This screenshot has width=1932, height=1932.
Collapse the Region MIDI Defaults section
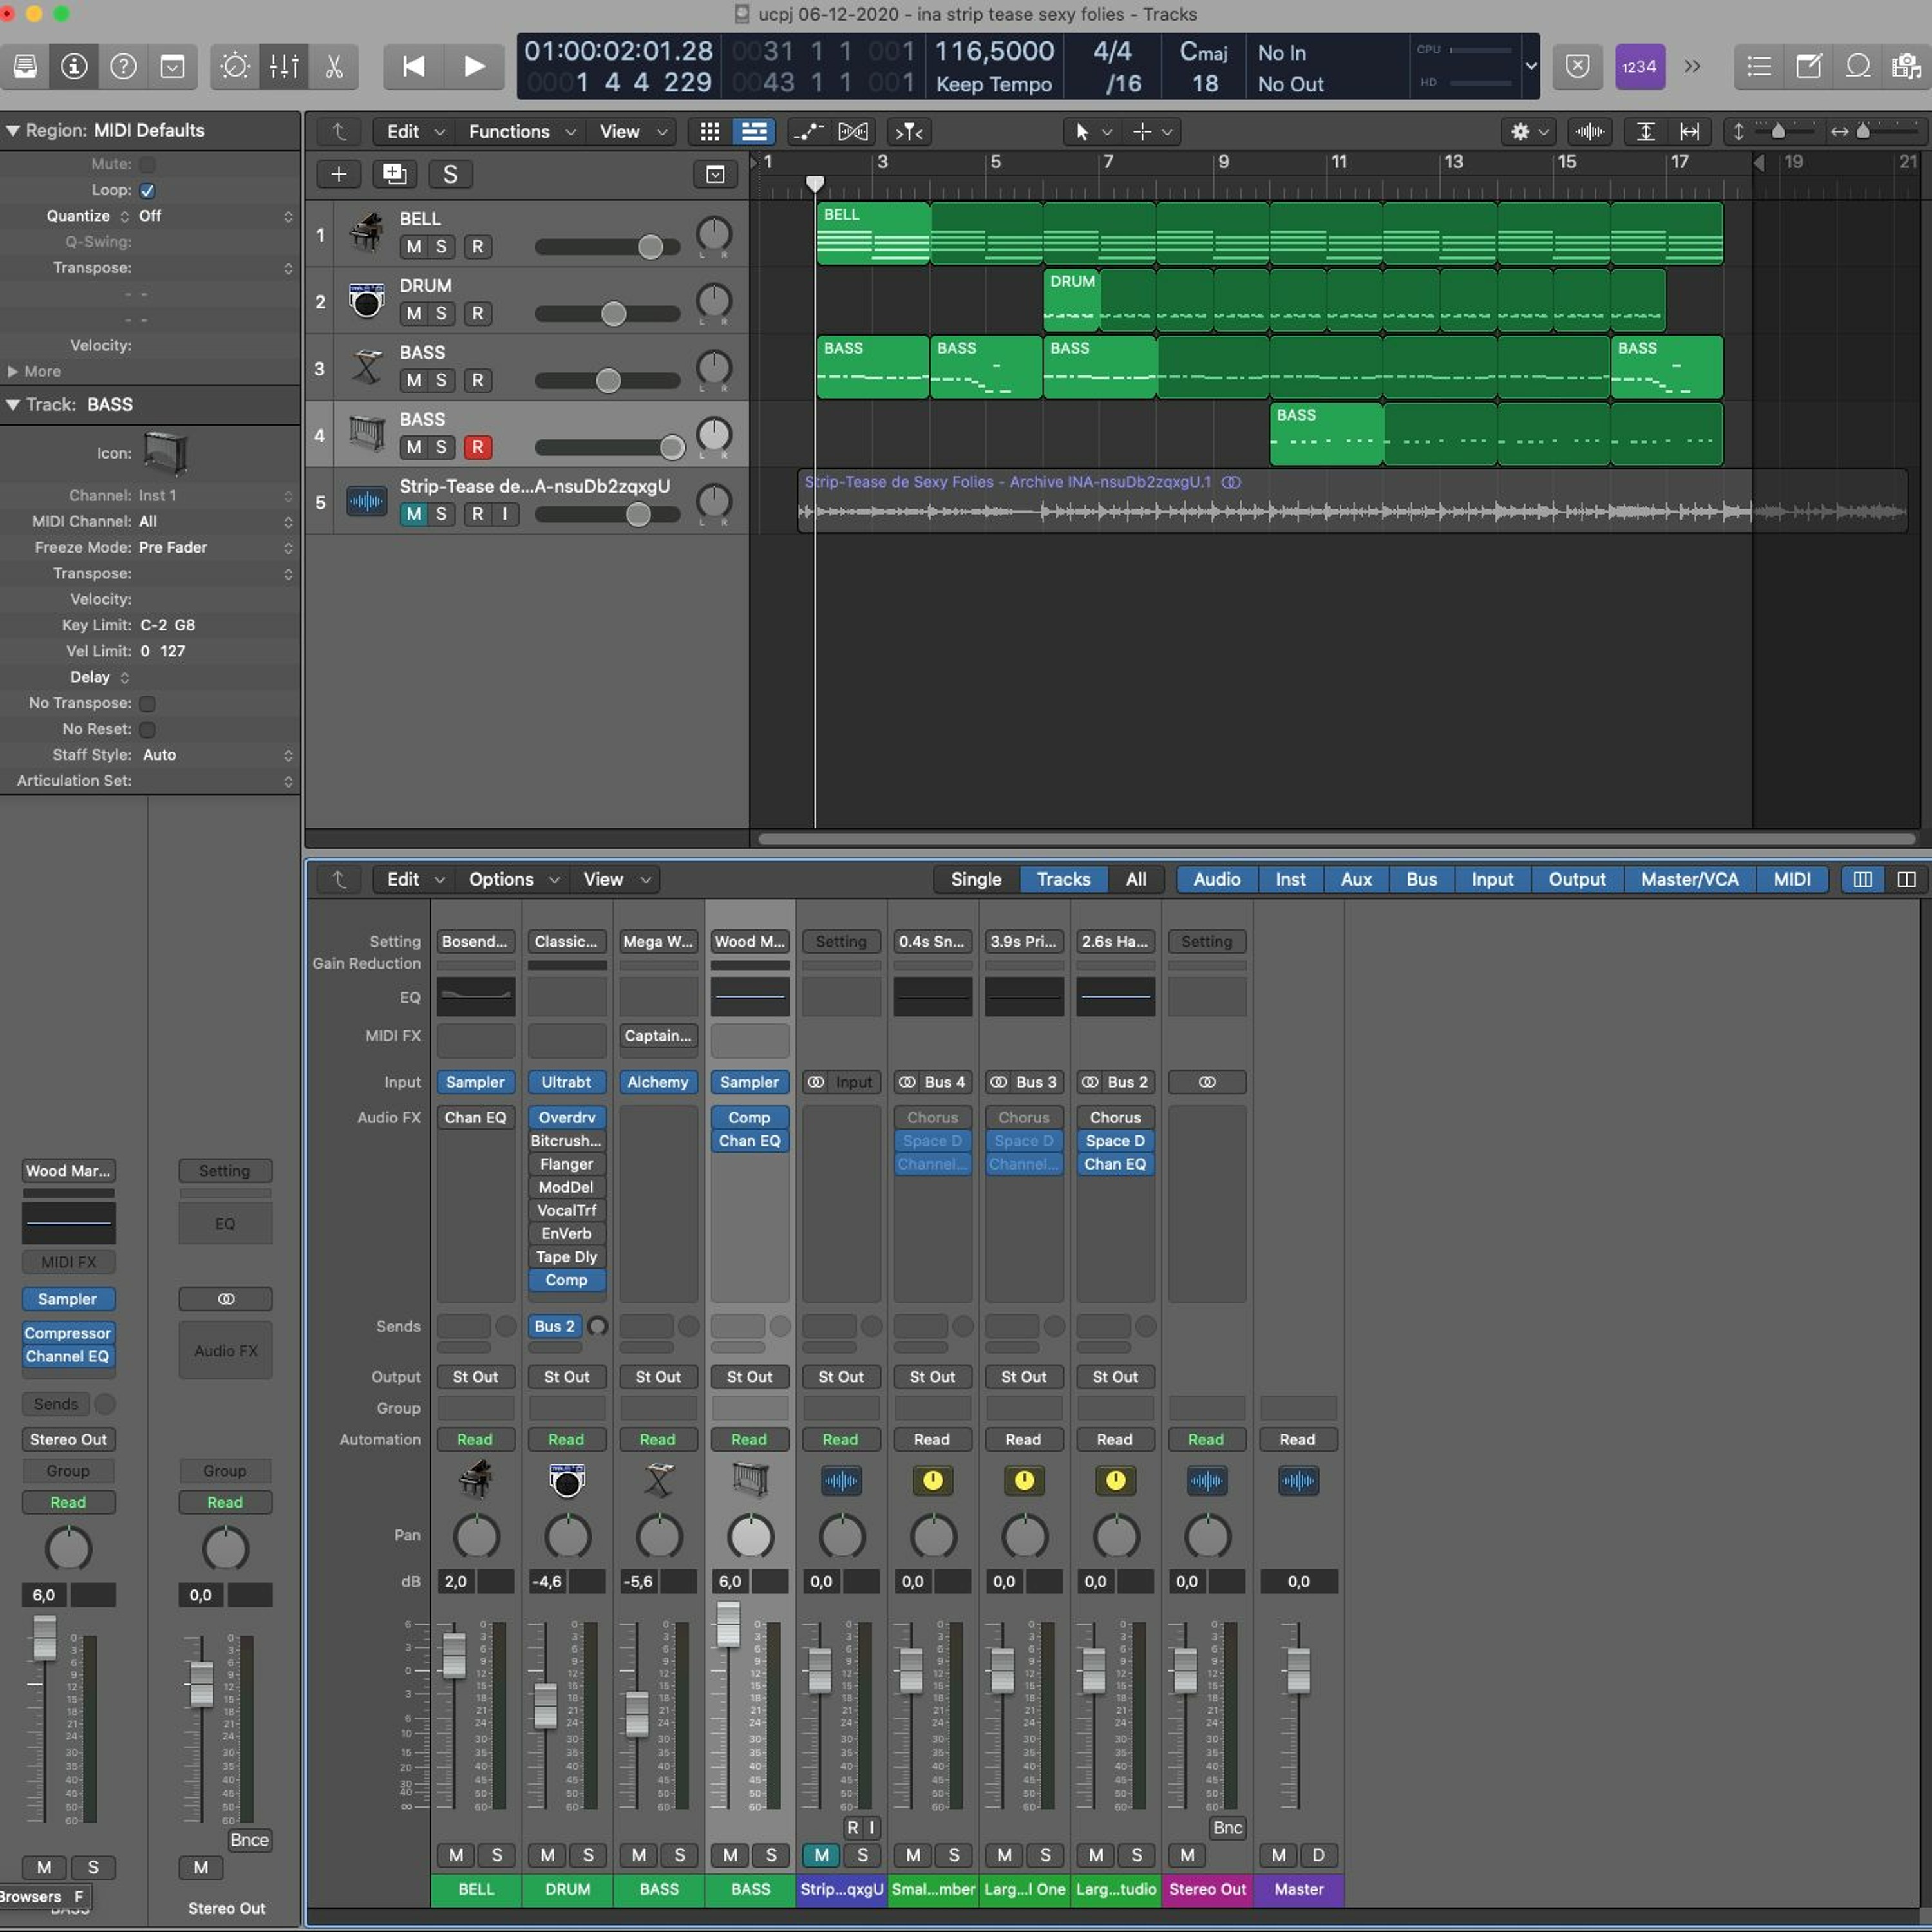13,130
